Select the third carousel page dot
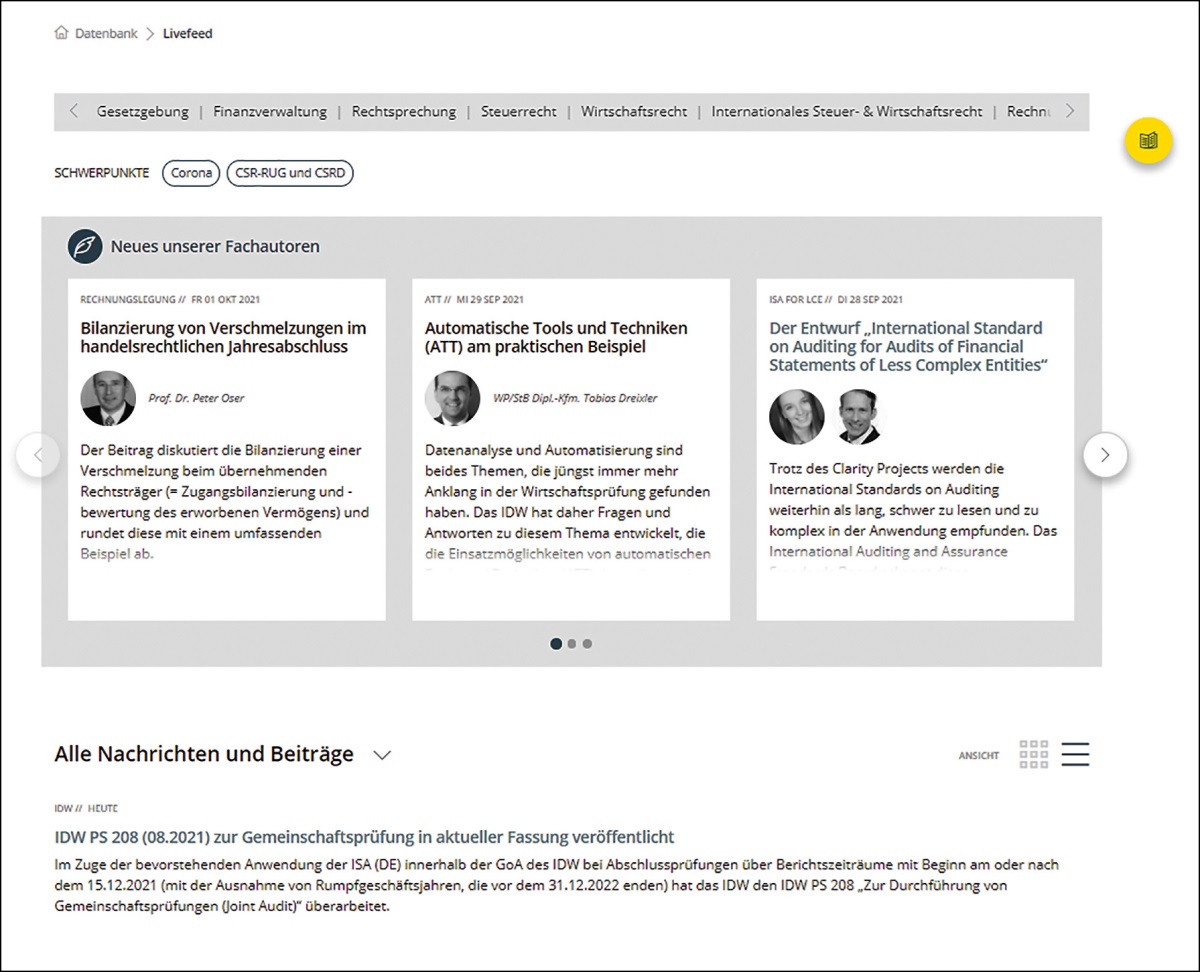The width and height of the screenshot is (1200, 972). [587, 644]
